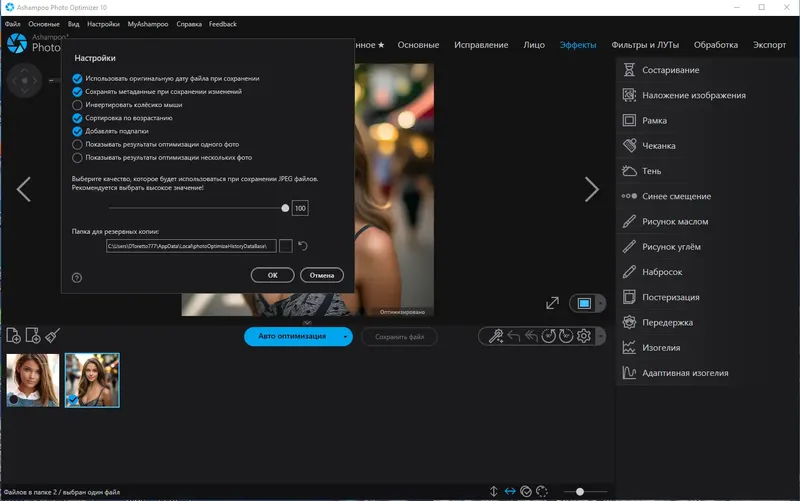
Task: Confirm settings with OK button
Action: pyautogui.click(x=272, y=275)
